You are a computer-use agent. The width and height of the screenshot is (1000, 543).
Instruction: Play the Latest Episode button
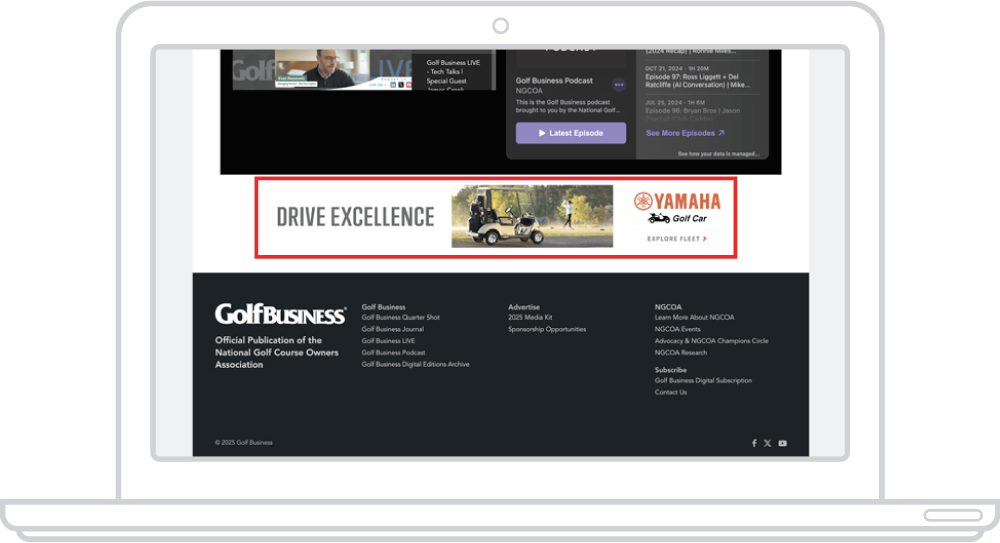pos(571,133)
